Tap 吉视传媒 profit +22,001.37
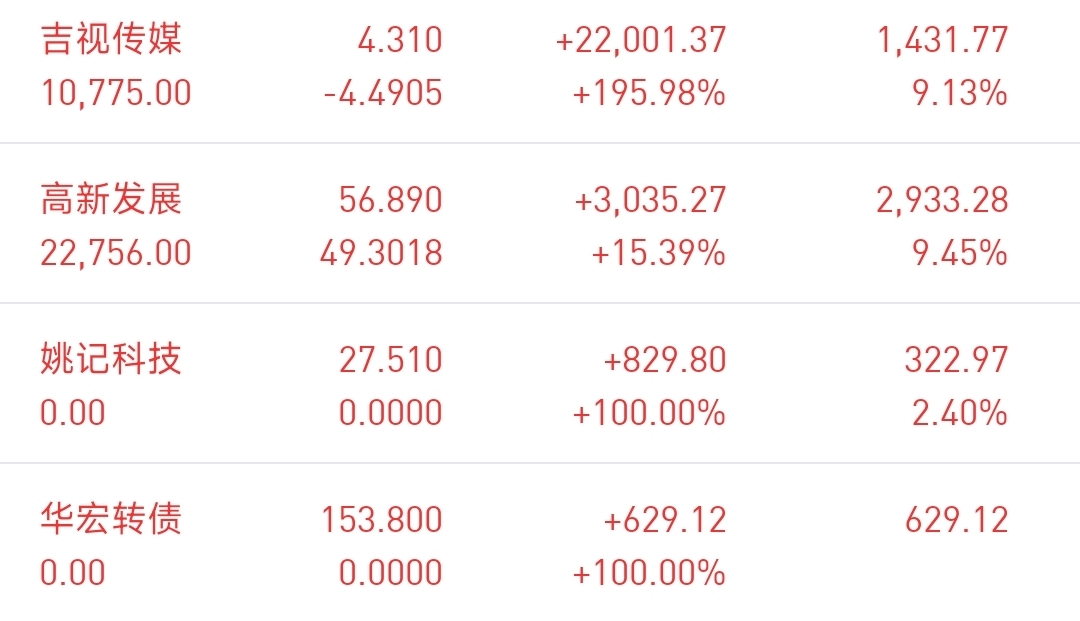 (x=641, y=40)
